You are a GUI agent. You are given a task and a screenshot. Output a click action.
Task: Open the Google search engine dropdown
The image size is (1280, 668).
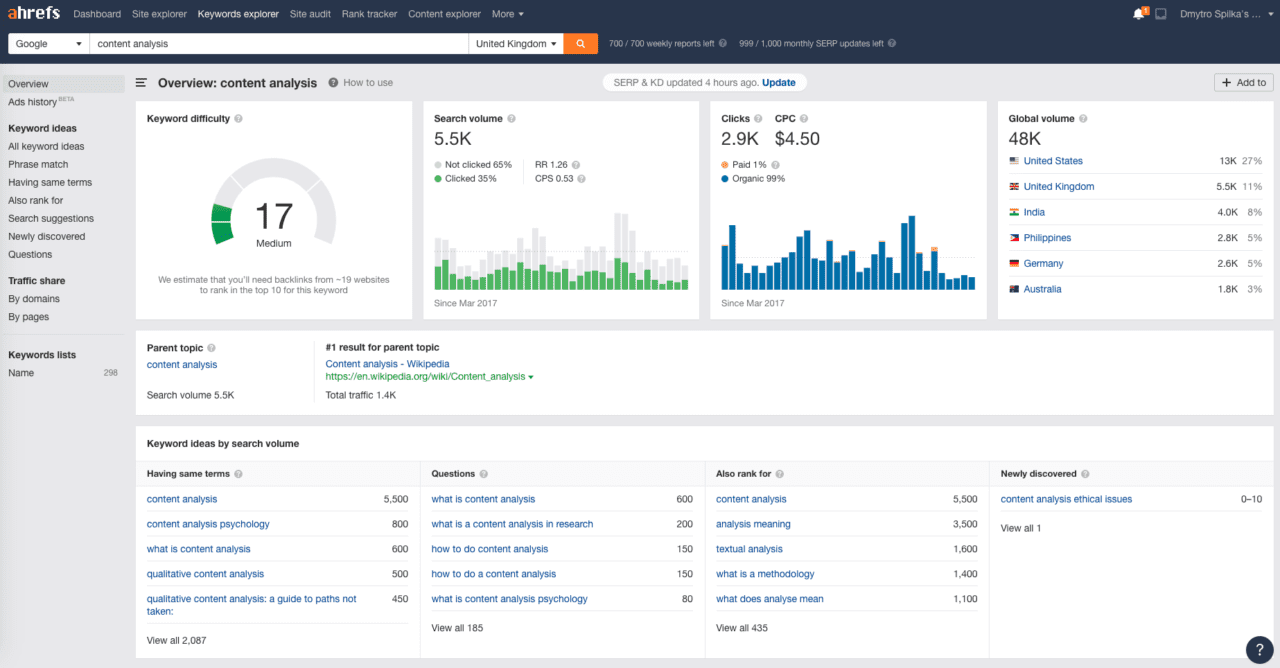pos(45,44)
